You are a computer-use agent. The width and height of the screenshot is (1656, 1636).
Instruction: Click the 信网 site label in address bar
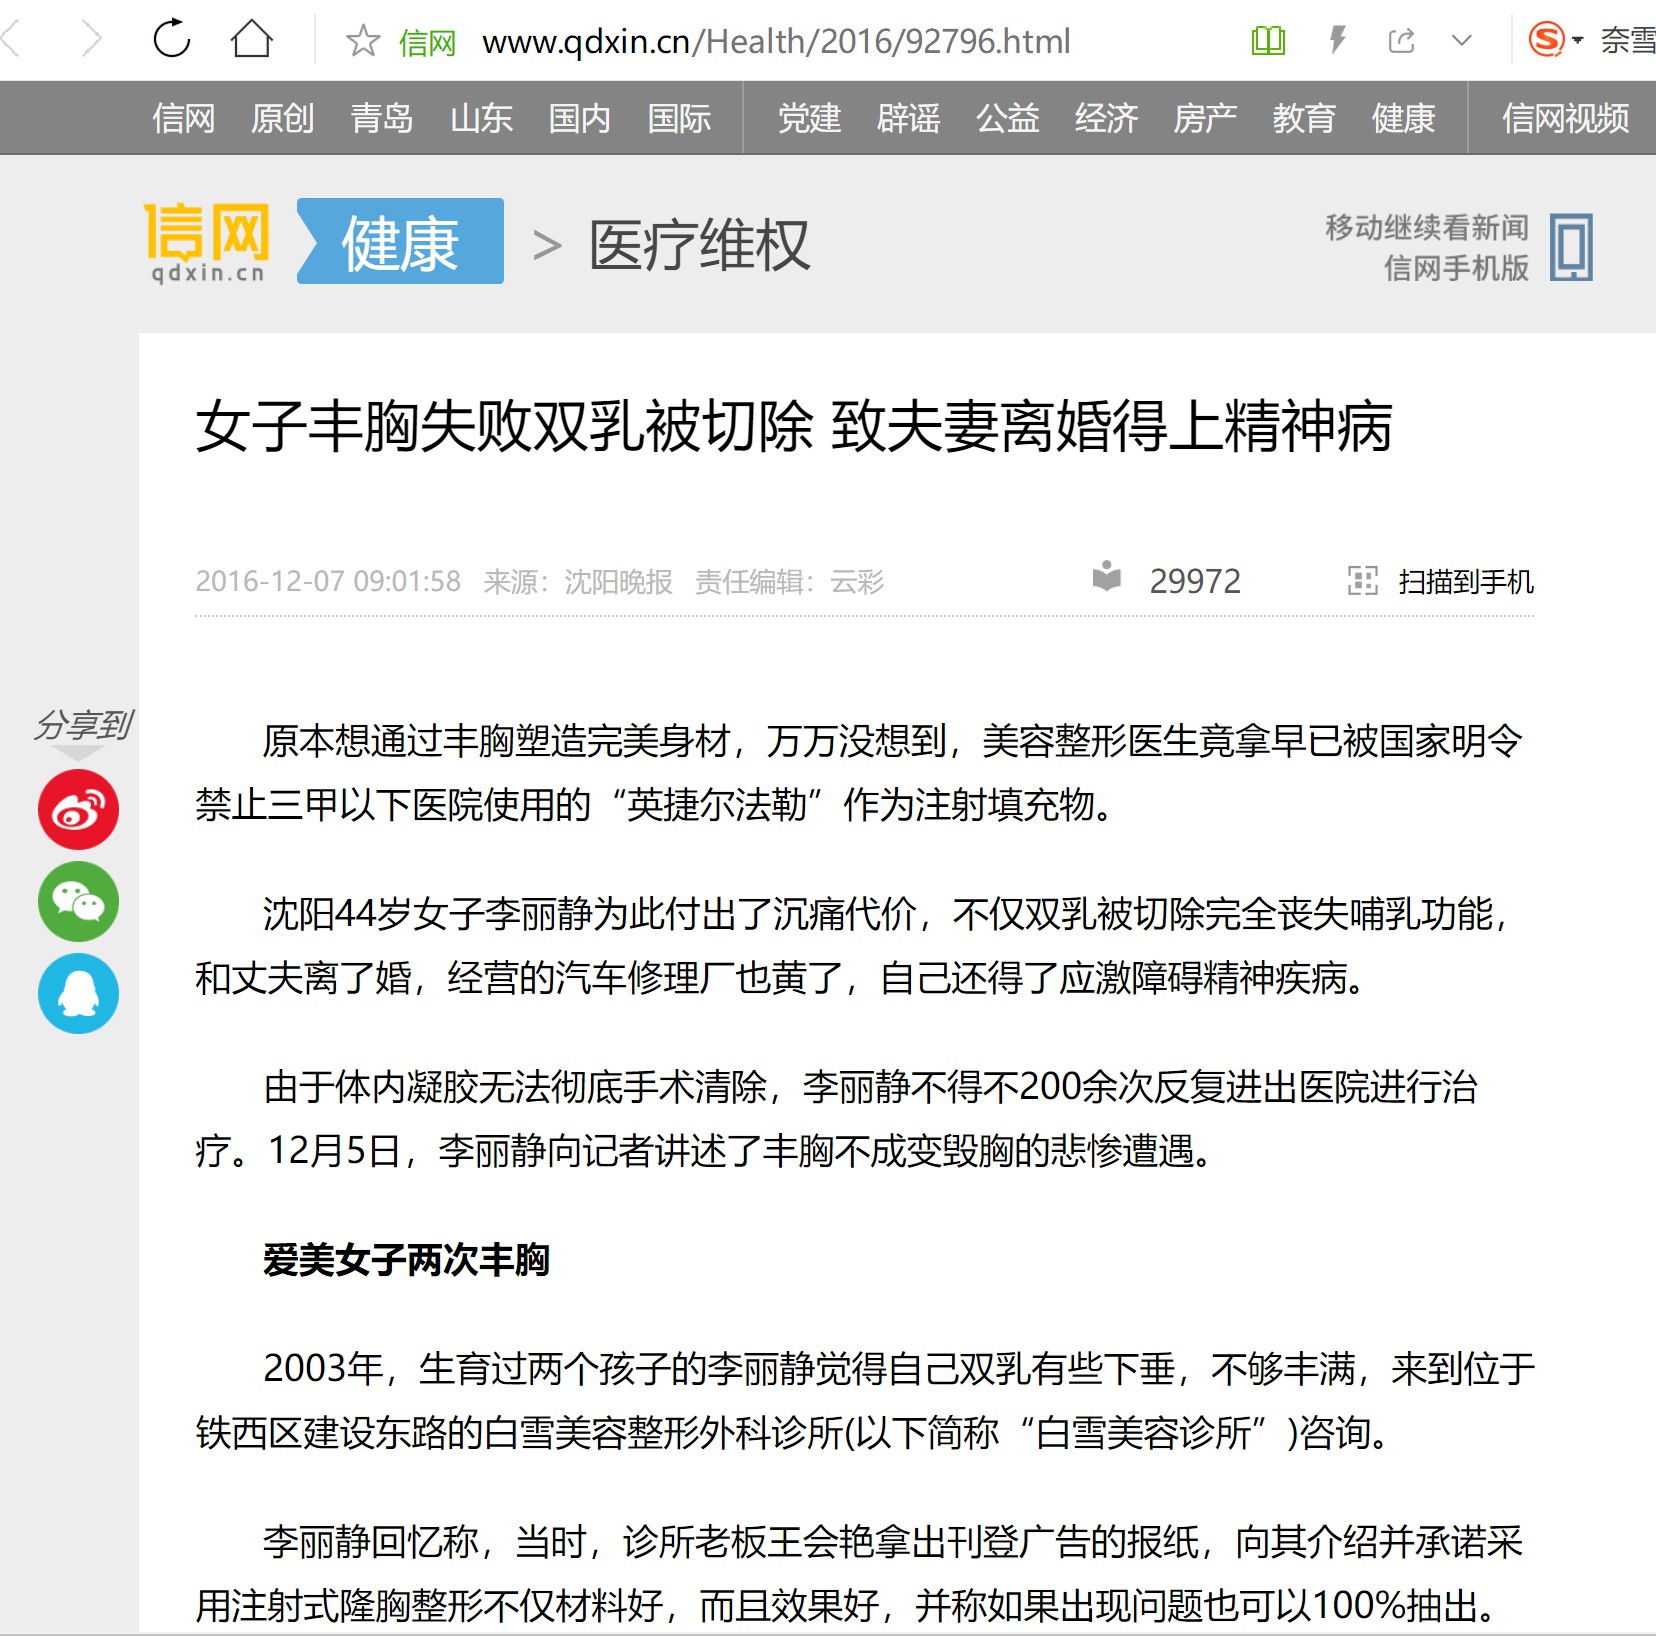pos(427,42)
